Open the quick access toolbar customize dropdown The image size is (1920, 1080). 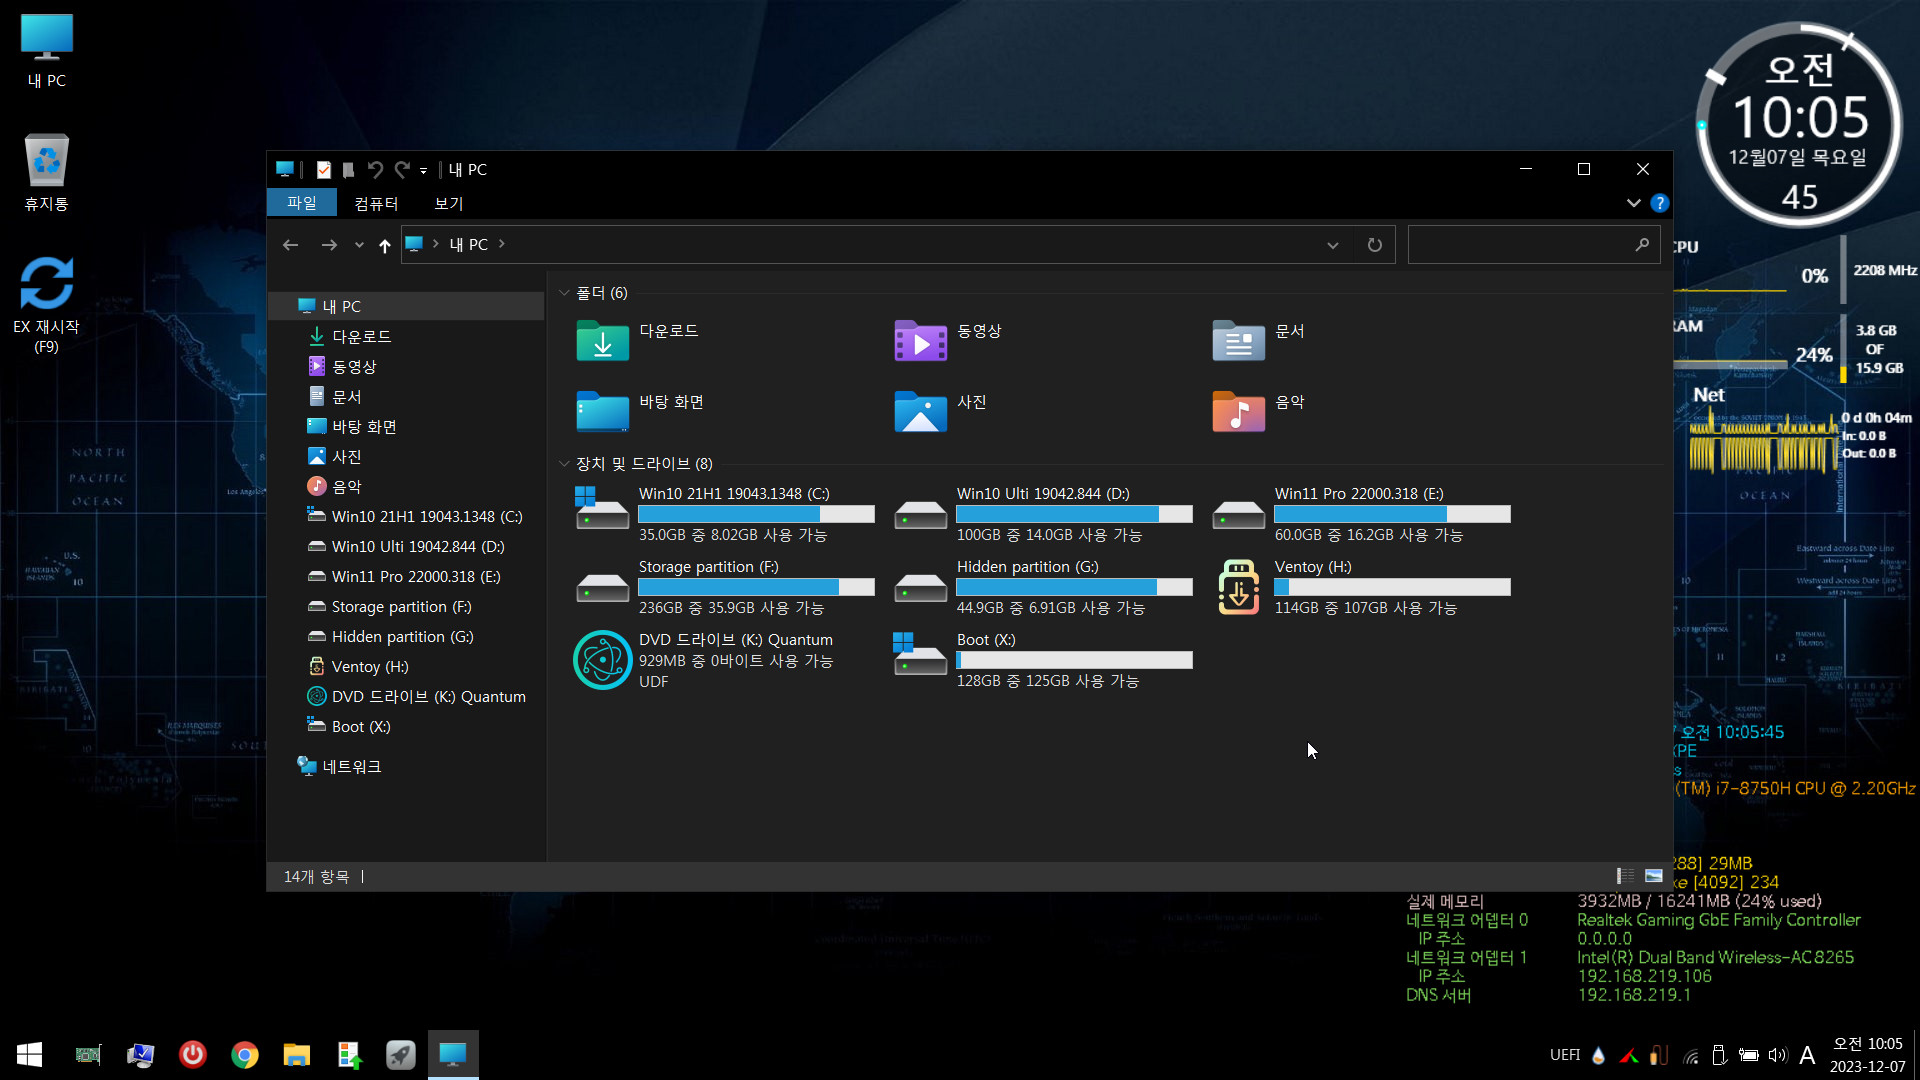423,171
